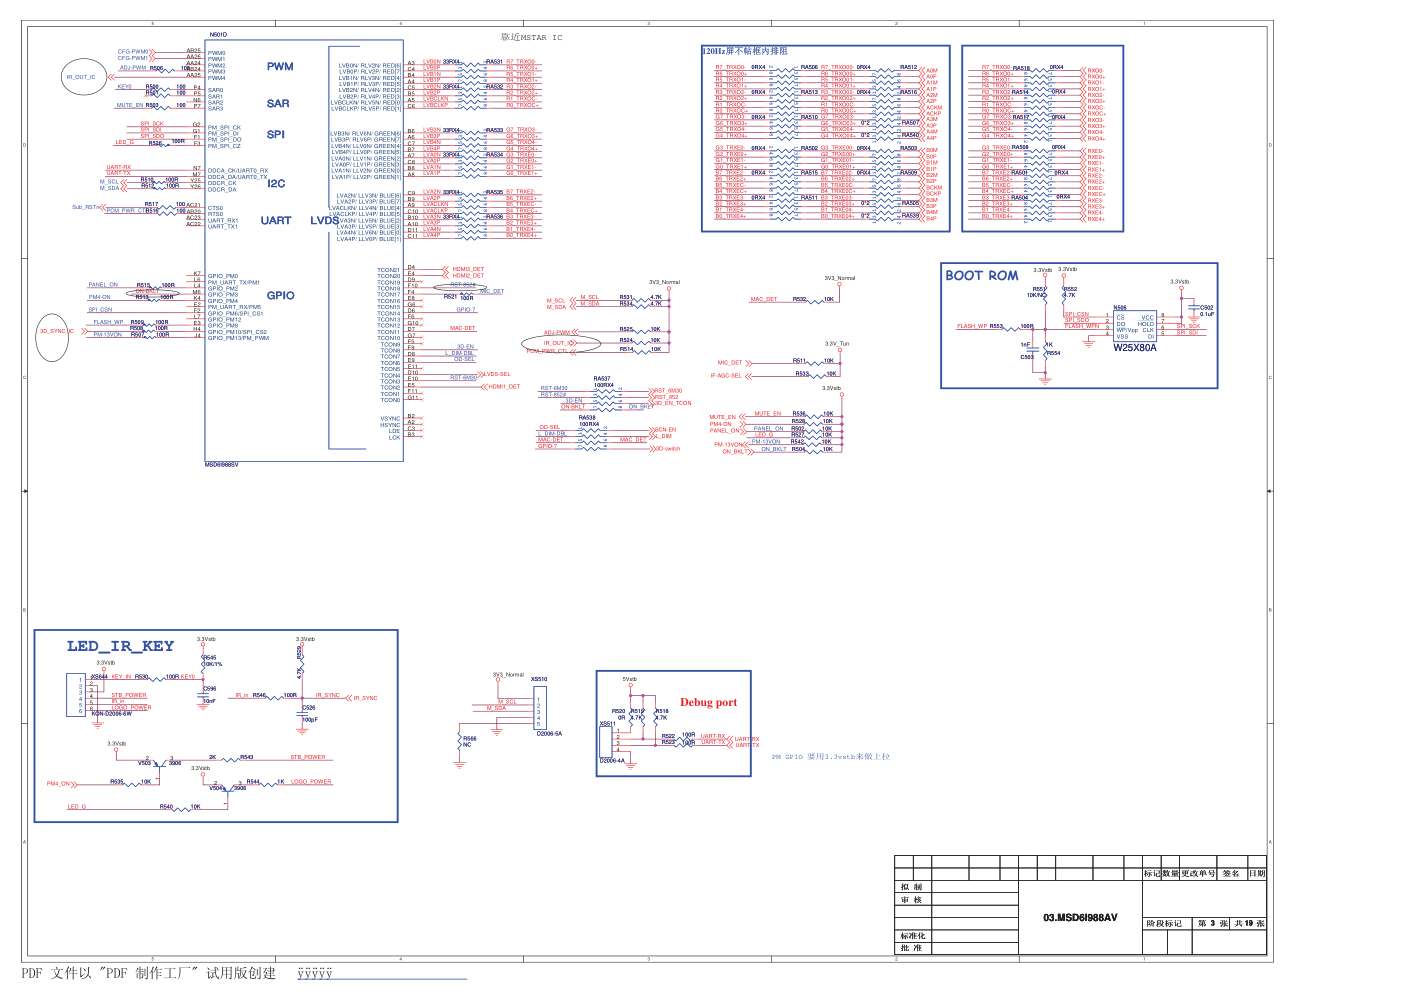Click the LVDS-SEL net label
The height and width of the screenshot is (993, 1404).
[x=498, y=374]
